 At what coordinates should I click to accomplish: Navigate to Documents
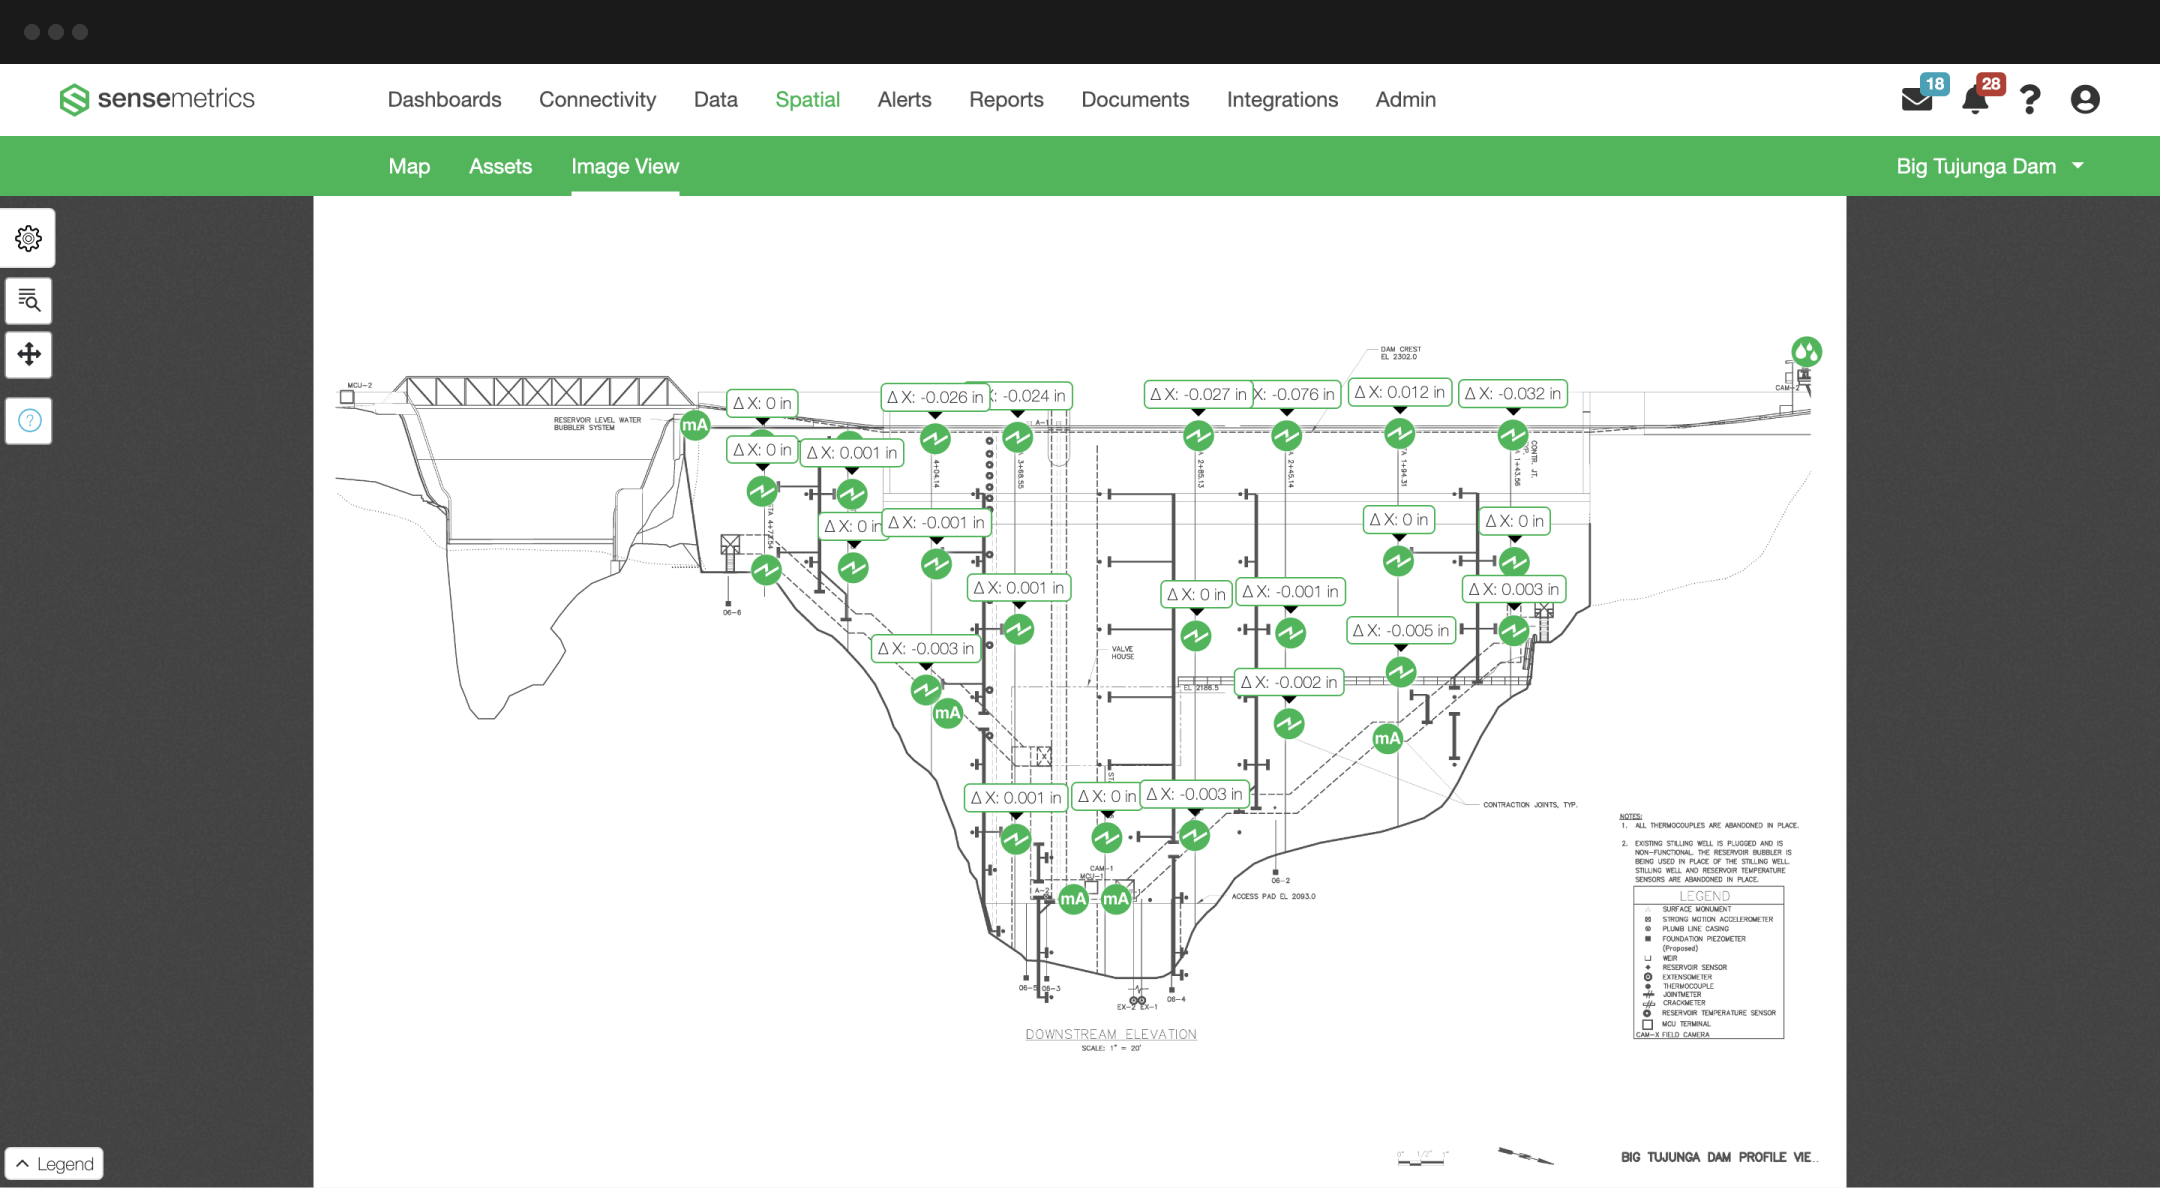click(x=1135, y=99)
